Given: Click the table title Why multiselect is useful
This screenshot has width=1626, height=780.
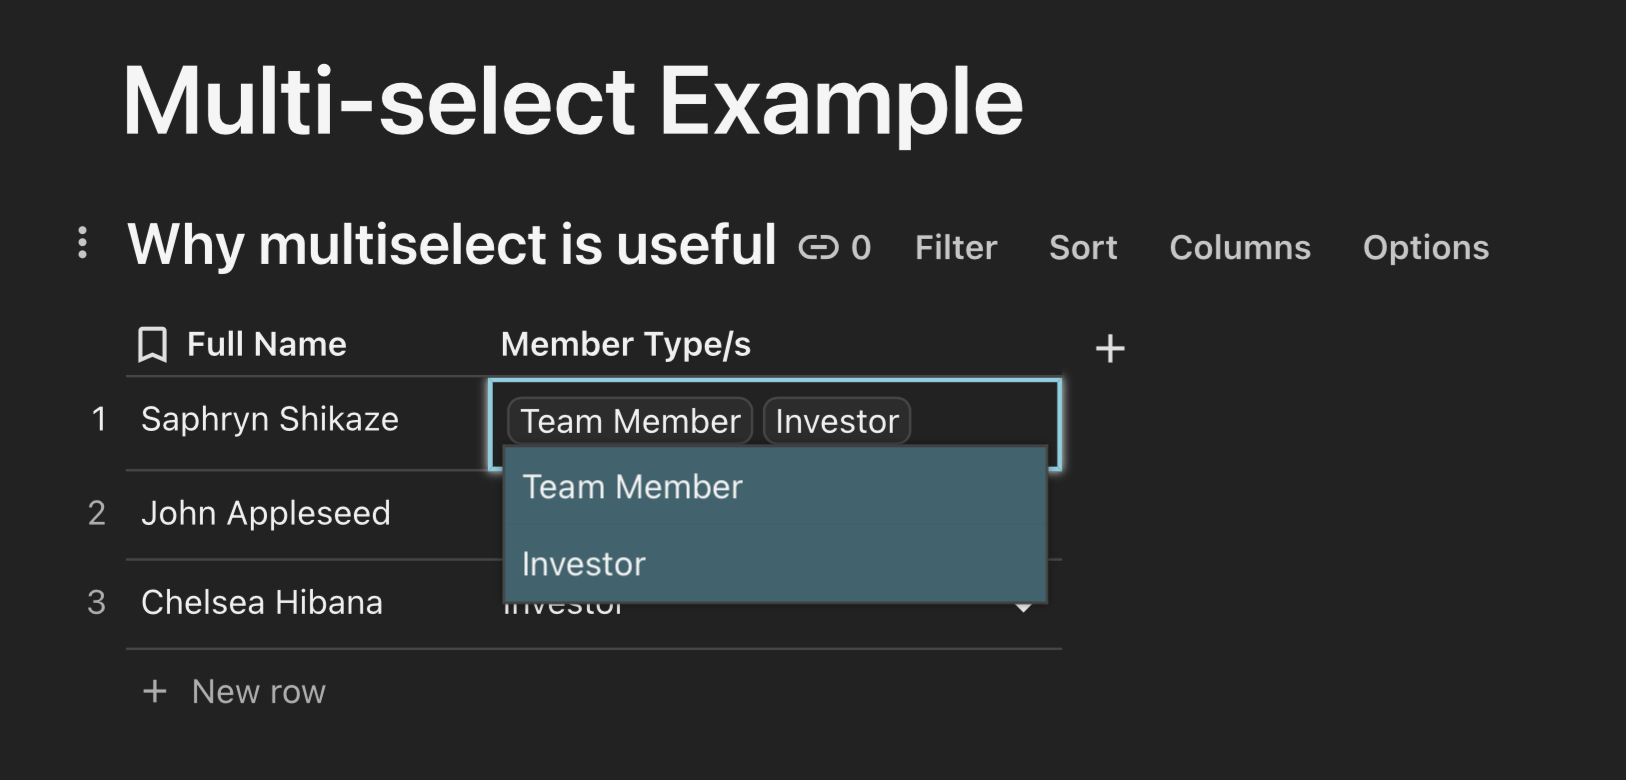Looking at the screenshot, I should 452,245.
